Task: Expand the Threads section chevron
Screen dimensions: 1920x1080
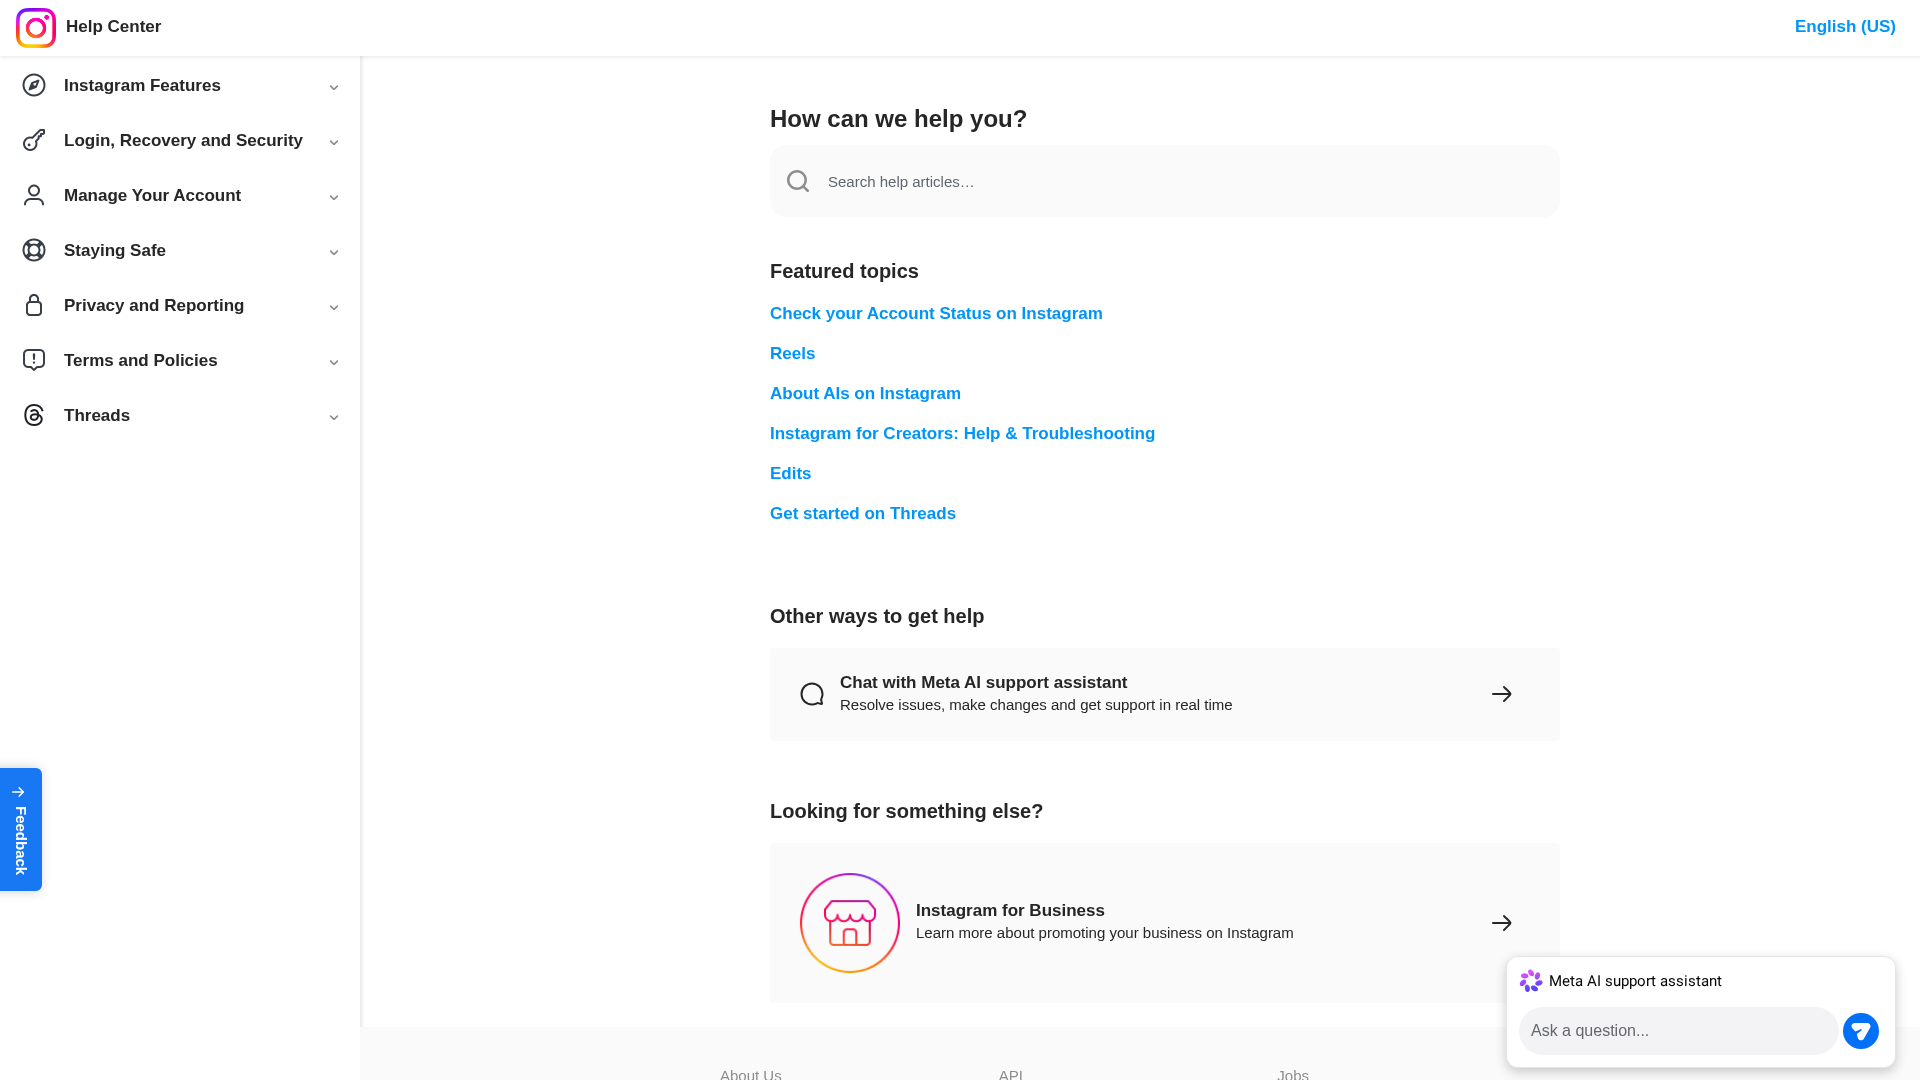Action: (334, 417)
